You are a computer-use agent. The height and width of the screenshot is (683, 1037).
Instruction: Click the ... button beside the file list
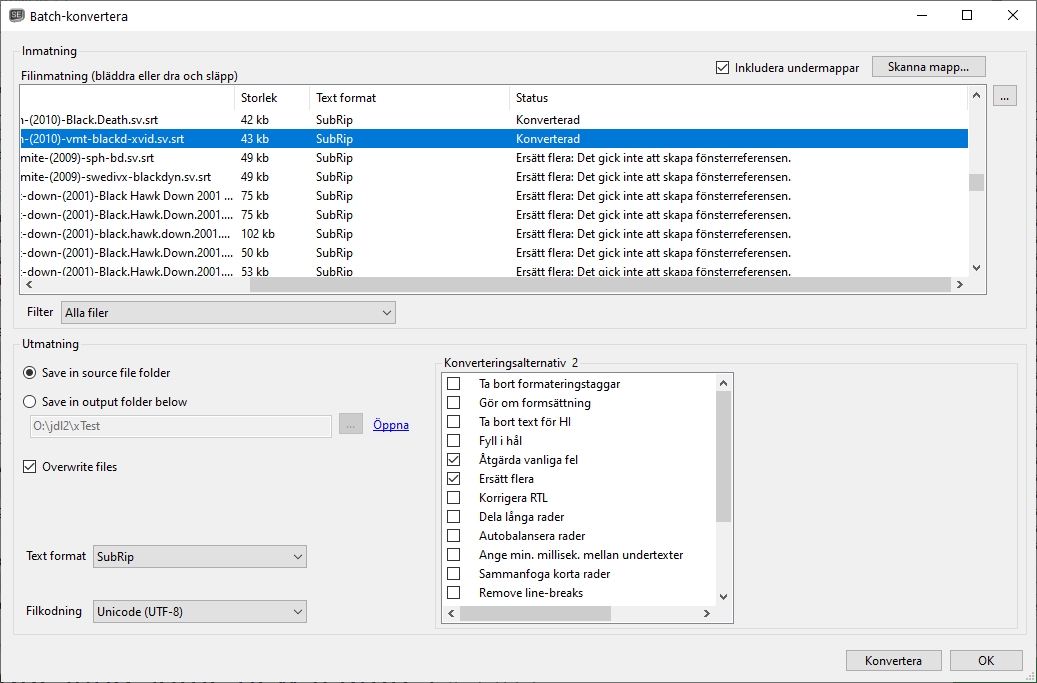click(x=1004, y=95)
